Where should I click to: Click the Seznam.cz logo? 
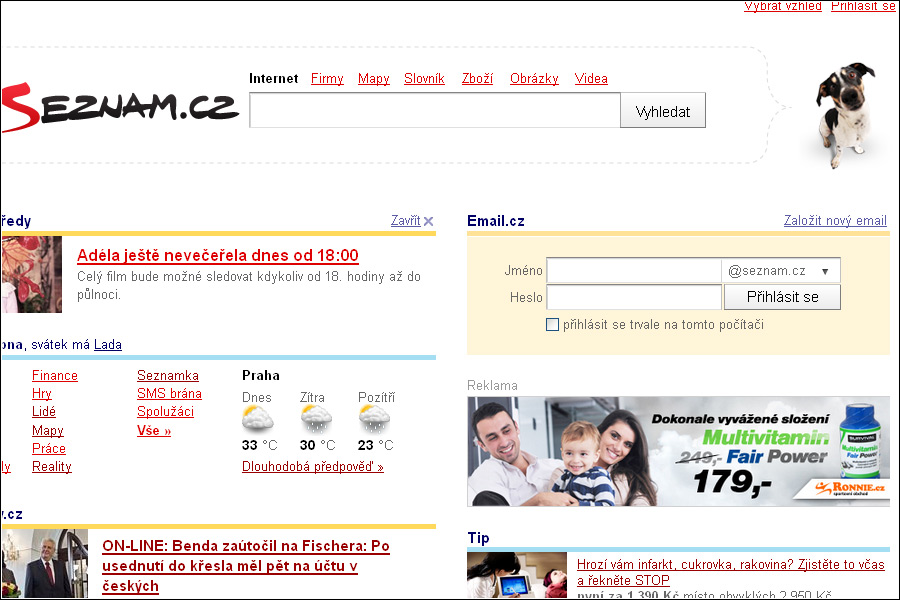coord(119,107)
